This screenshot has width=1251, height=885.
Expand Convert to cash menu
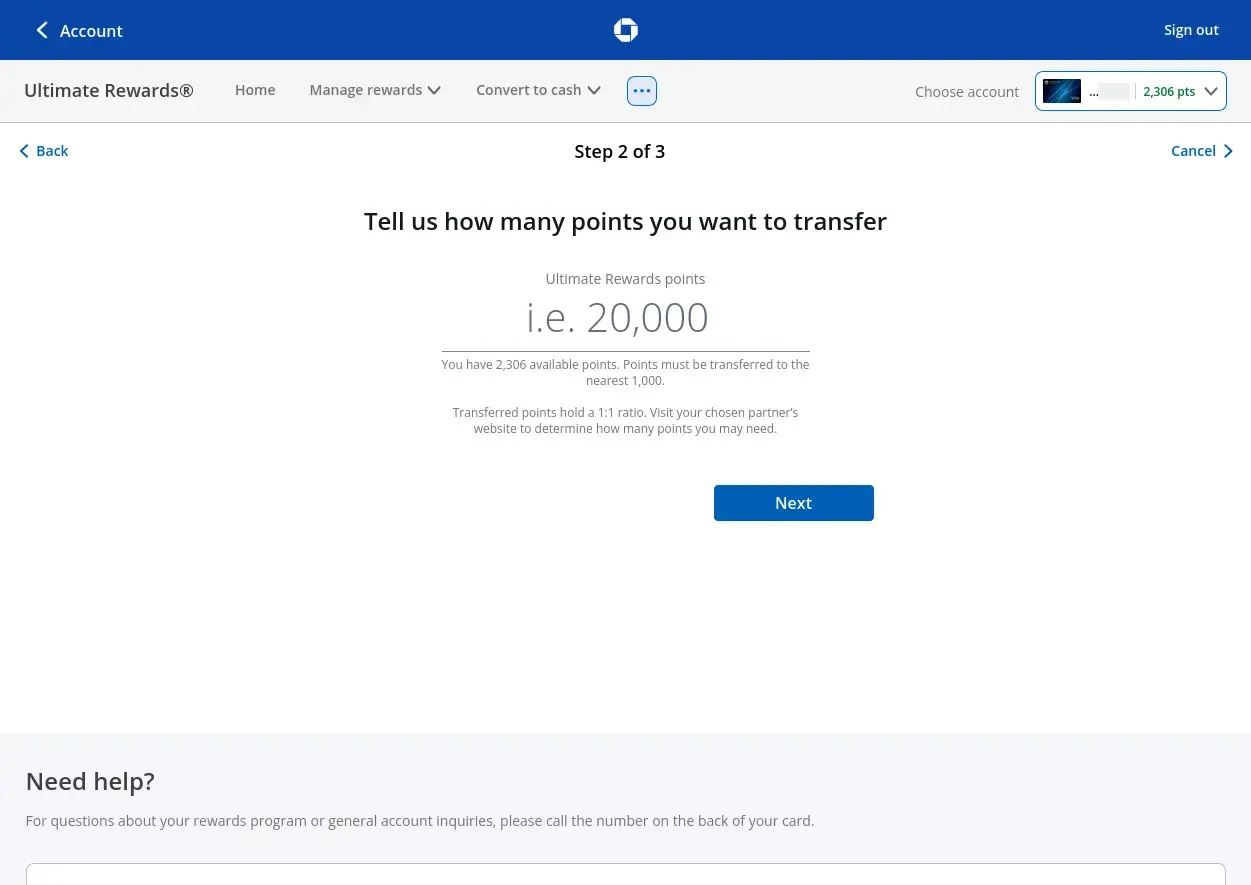coord(538,90)
